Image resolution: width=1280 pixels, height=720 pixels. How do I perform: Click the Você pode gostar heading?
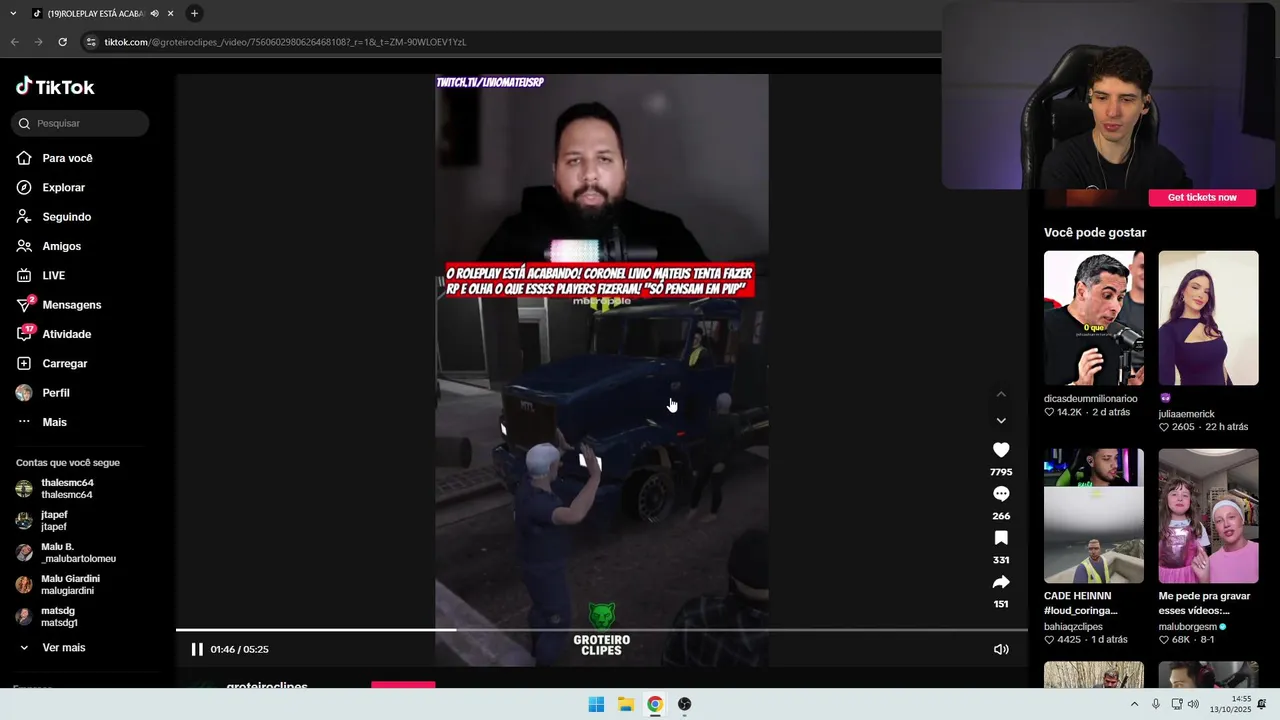1095,232
